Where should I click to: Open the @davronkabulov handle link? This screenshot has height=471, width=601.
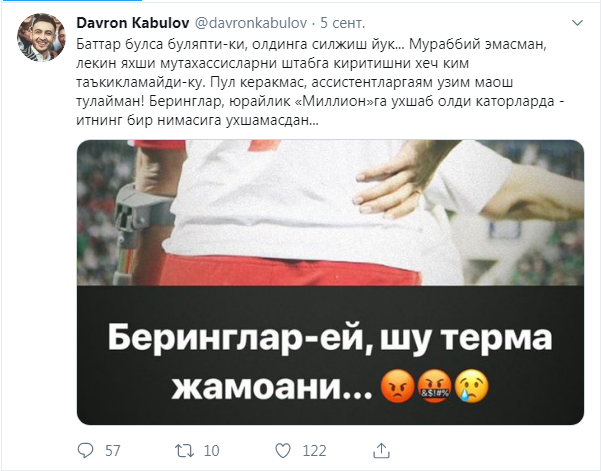pos(251,23)
